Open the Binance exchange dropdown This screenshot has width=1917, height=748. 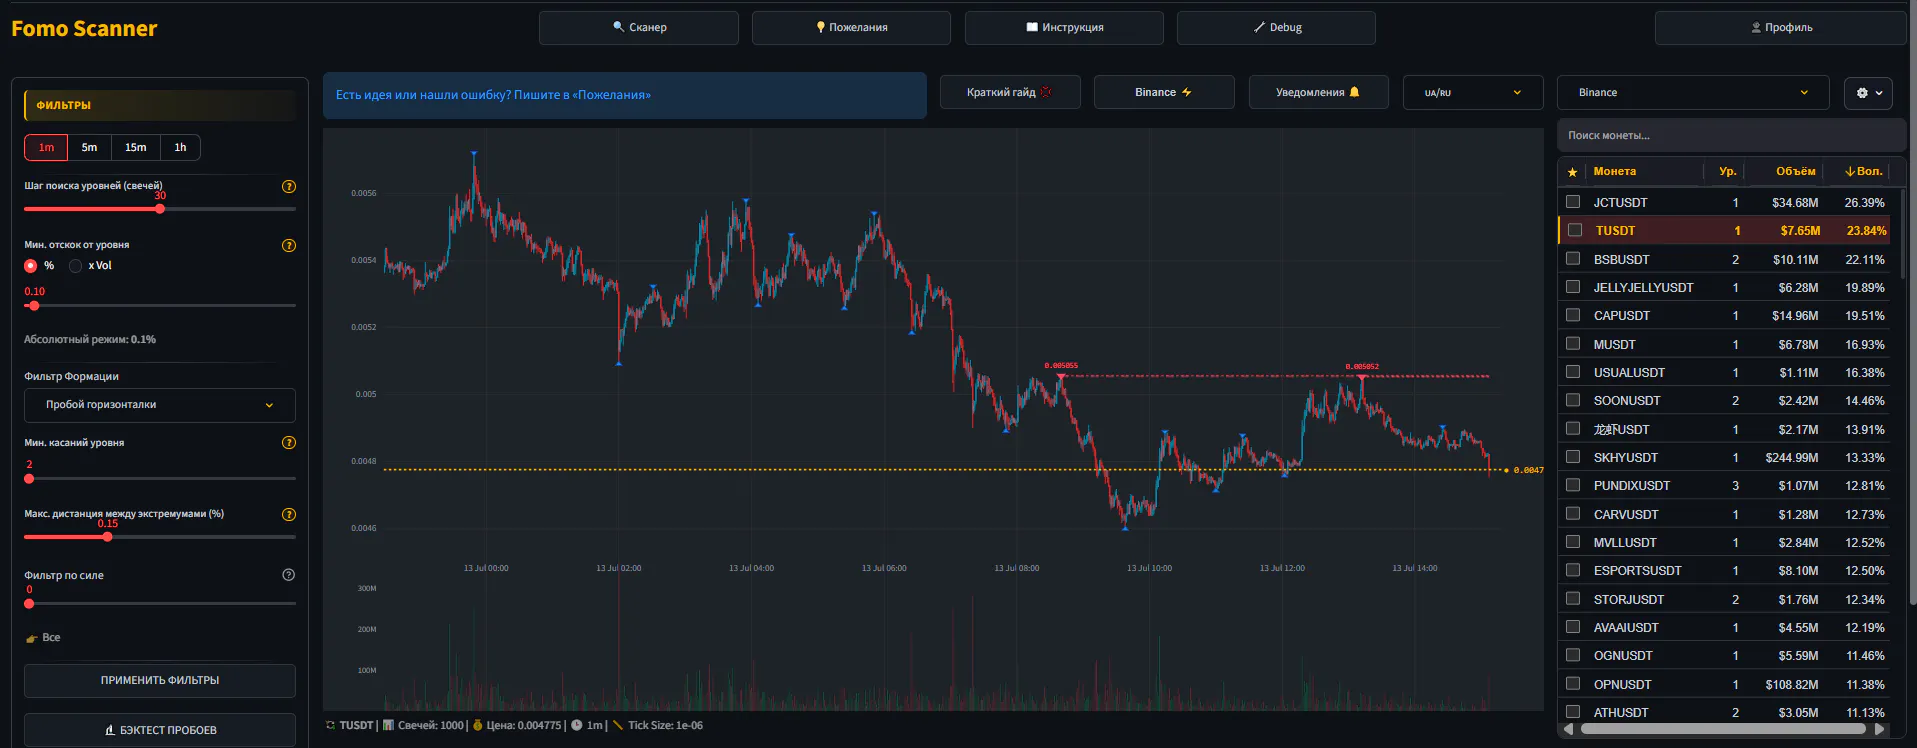point(1693,93)
